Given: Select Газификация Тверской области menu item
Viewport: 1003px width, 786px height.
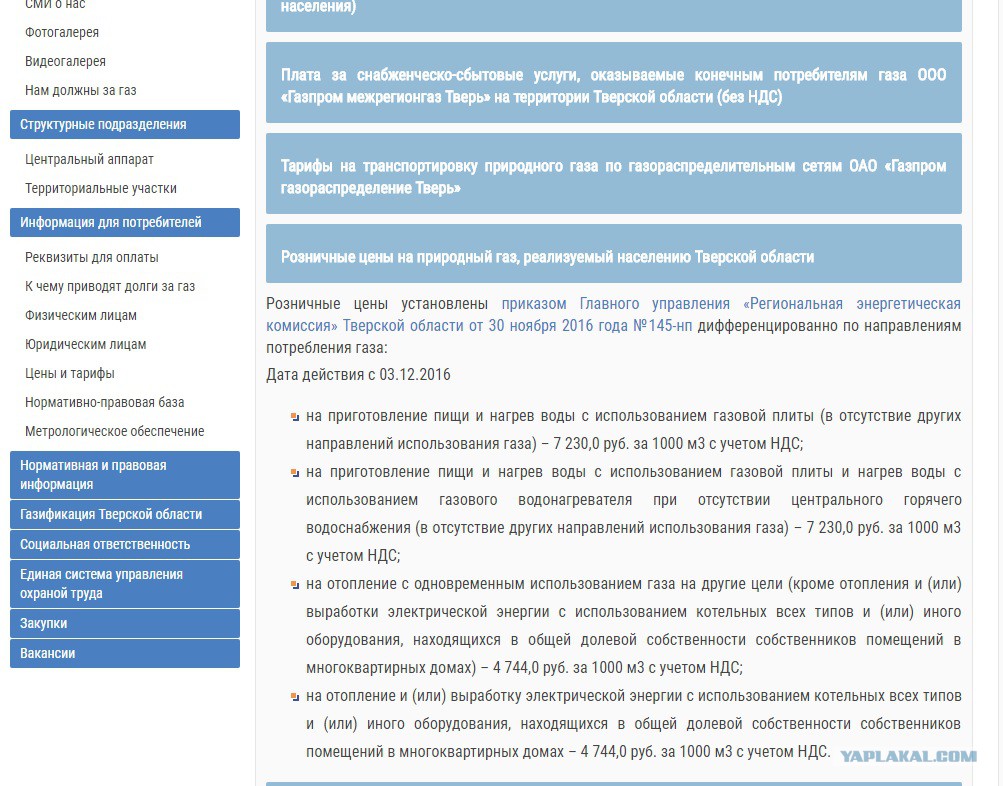Looking at the screenshot, I should 125,515.
